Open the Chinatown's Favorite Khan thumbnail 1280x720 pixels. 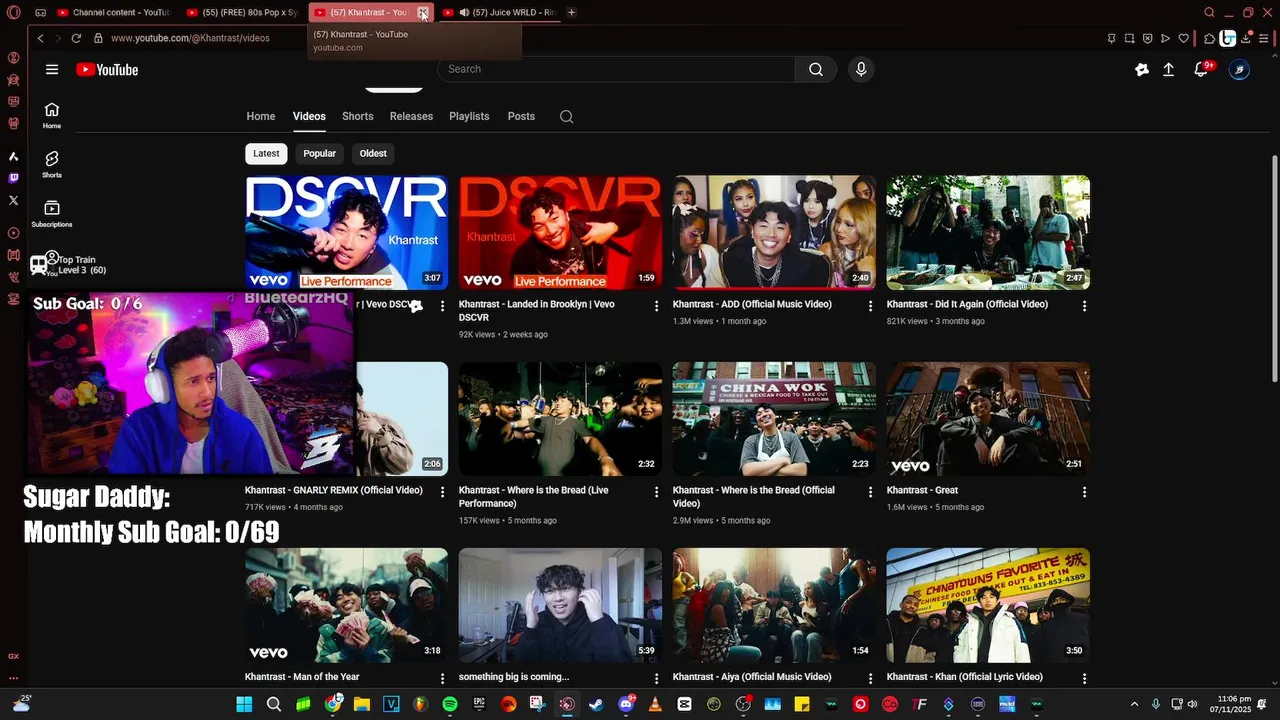click(x=988, y=605)
